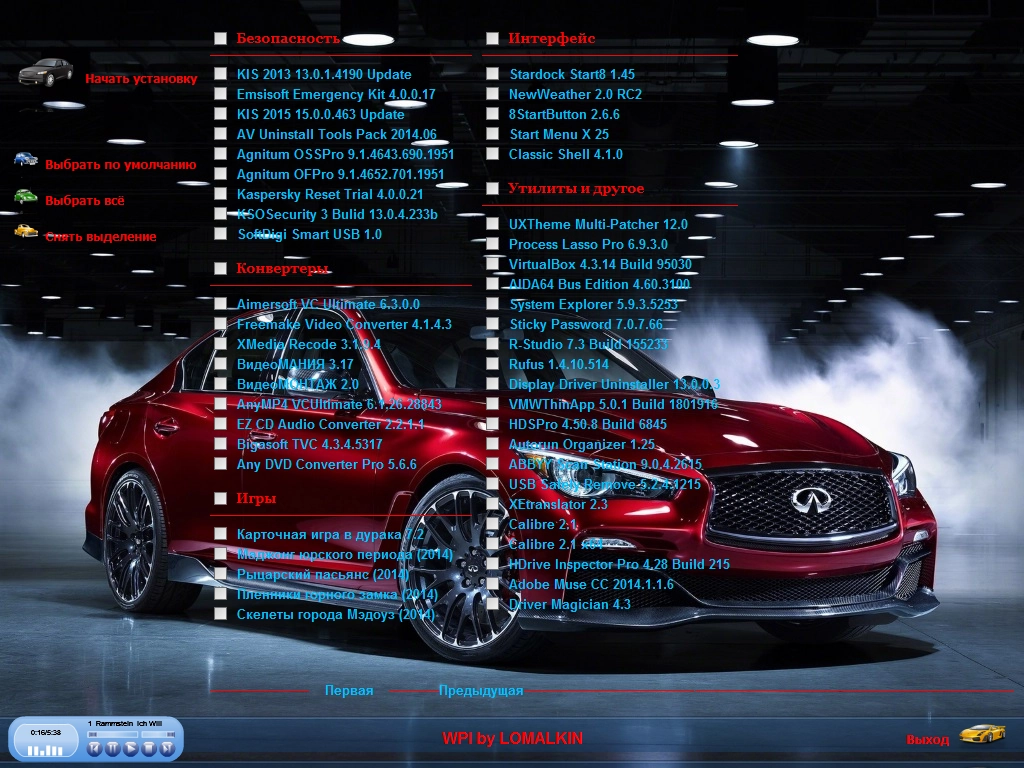Image resolution: width=1024 pixels, height=768 pixels.
Task: Click Agnitum OFPro 9.1.4652.701.1951 text
Action: tap(340, 174)
